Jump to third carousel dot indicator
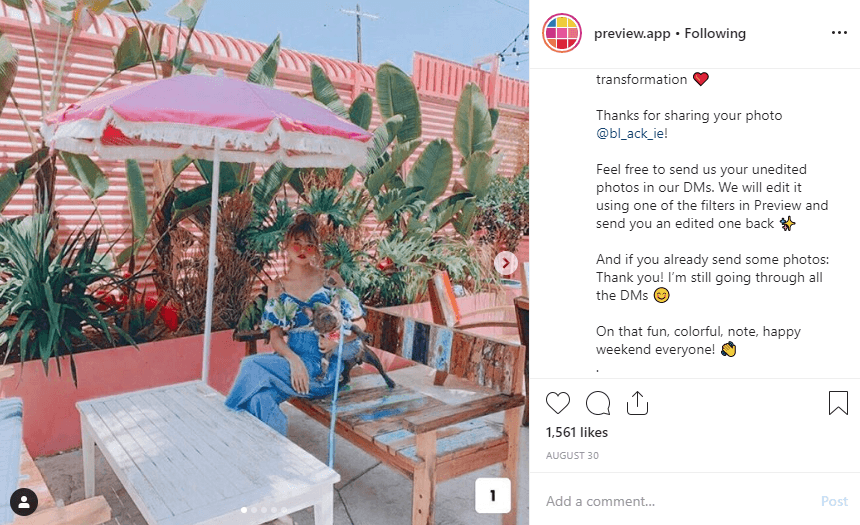 264,510
